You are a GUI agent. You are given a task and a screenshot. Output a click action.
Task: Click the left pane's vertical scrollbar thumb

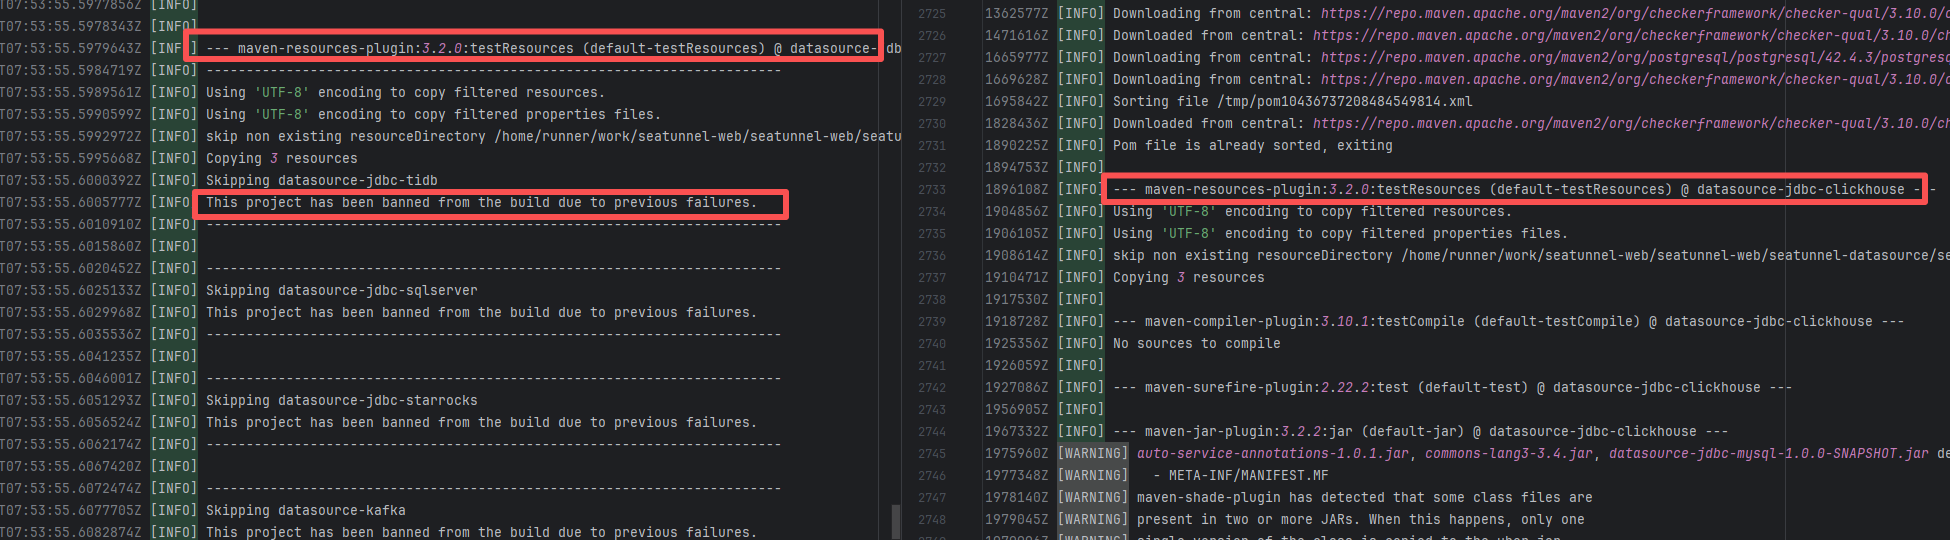[895, 521]
